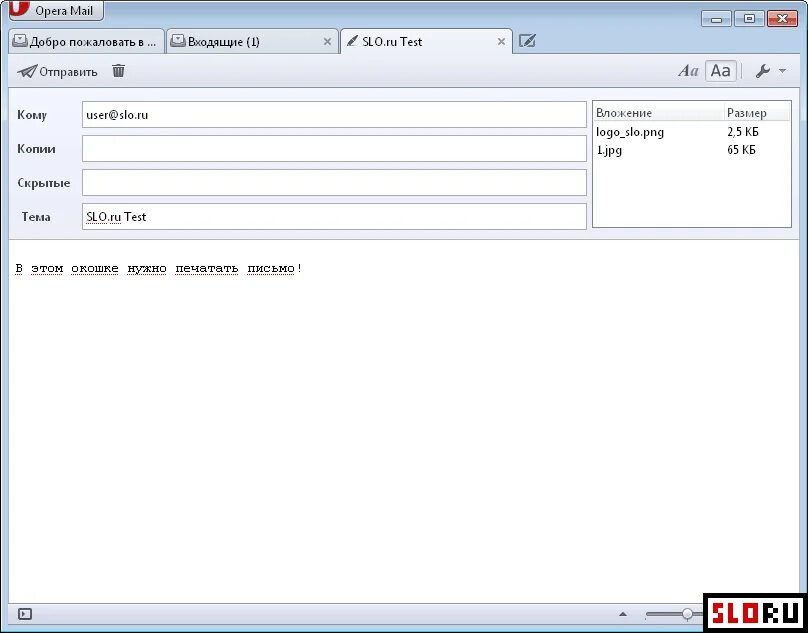This screenshot has height=633, width=808.
Task: Close the Opera Mail window
Action: 782,19
